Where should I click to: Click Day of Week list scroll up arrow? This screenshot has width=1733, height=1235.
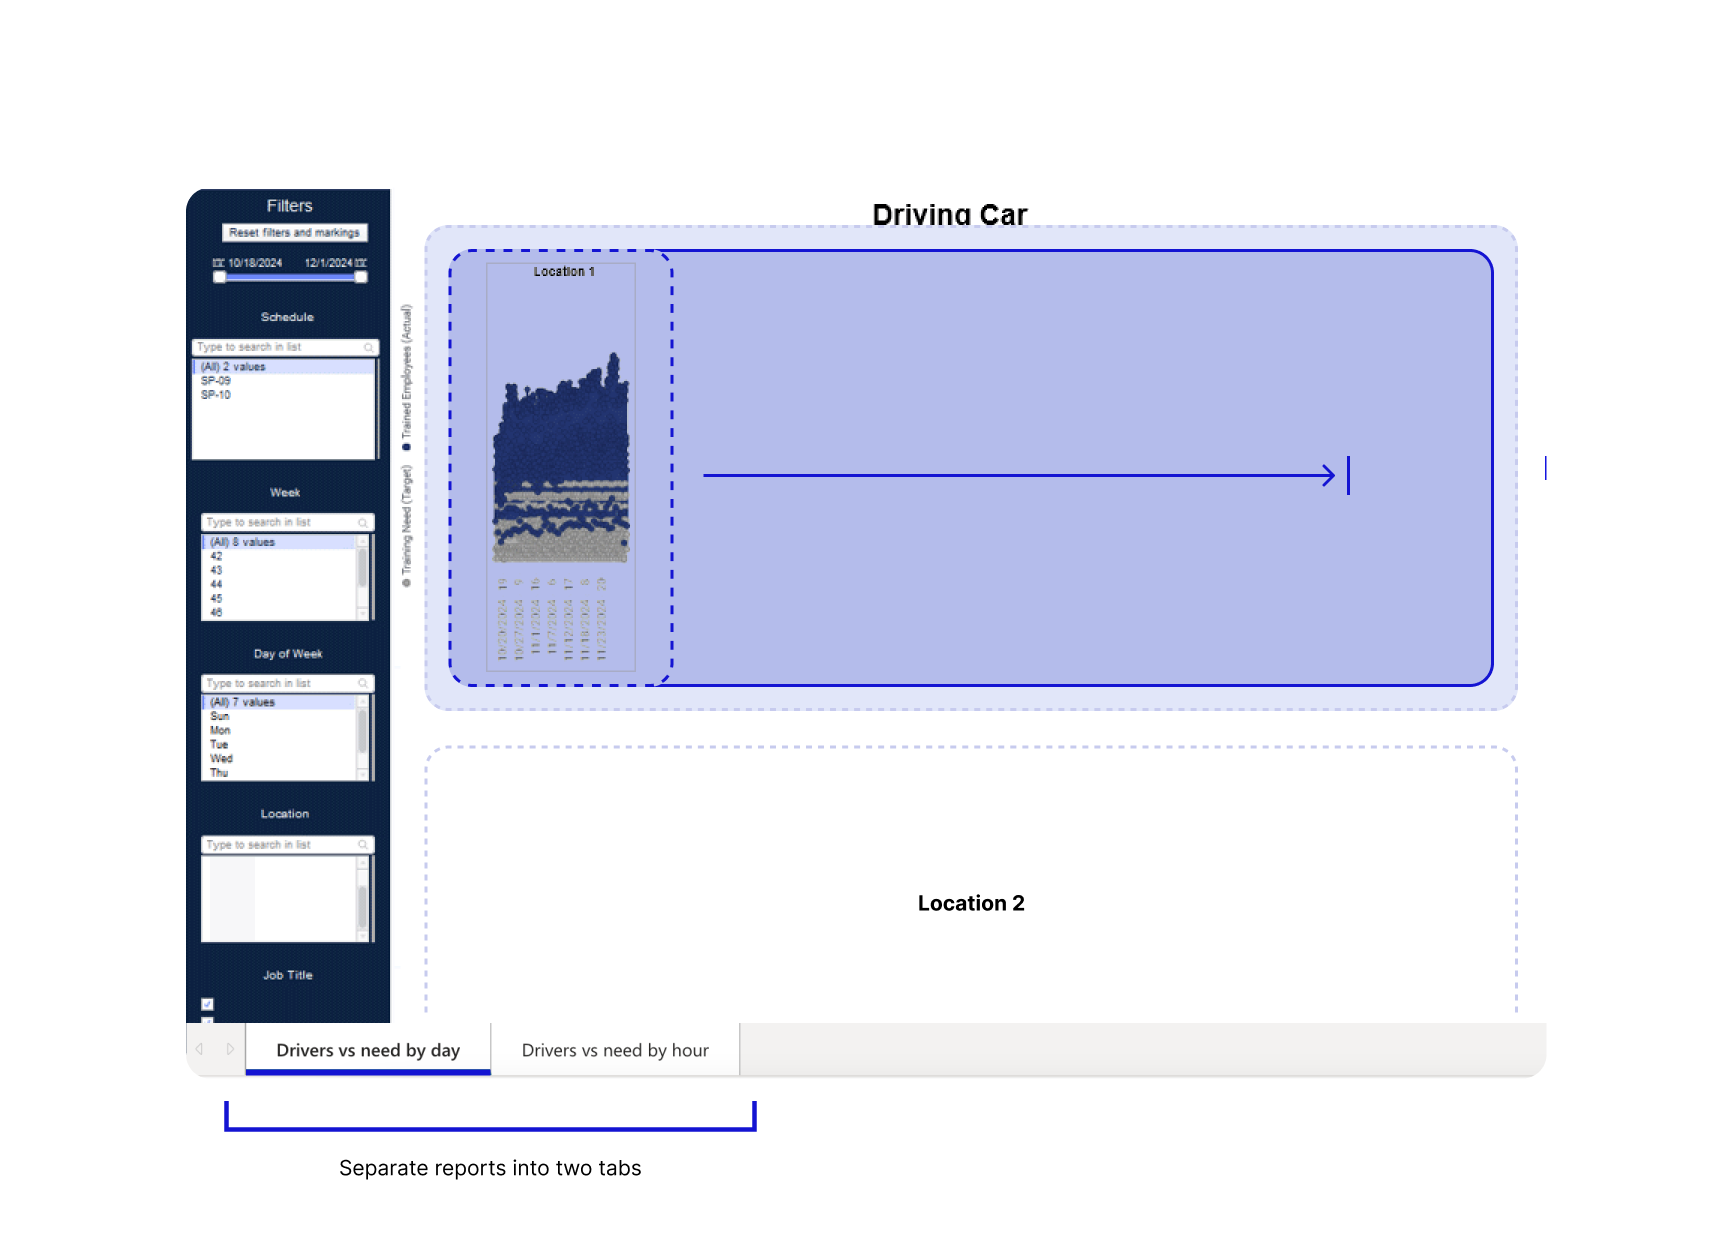[362, 701]
